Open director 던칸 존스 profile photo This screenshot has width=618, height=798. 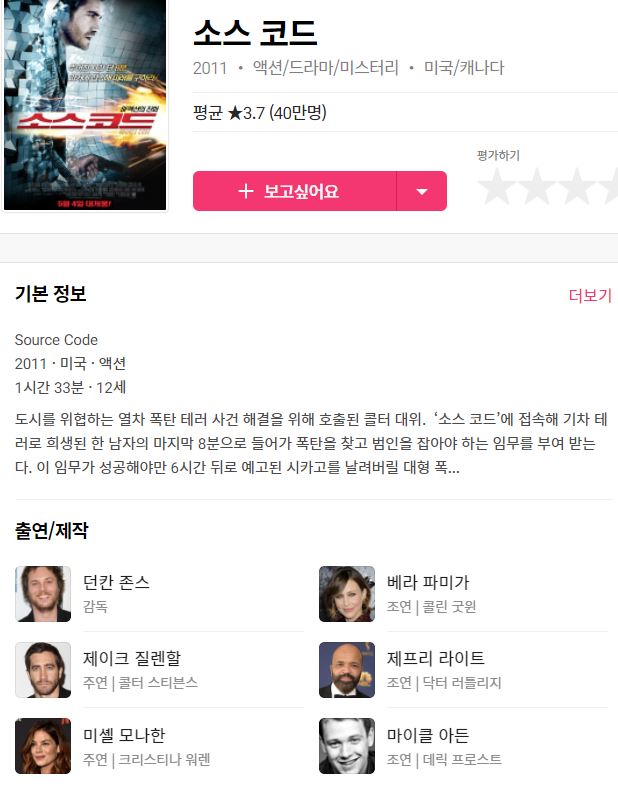coord(43,593)
